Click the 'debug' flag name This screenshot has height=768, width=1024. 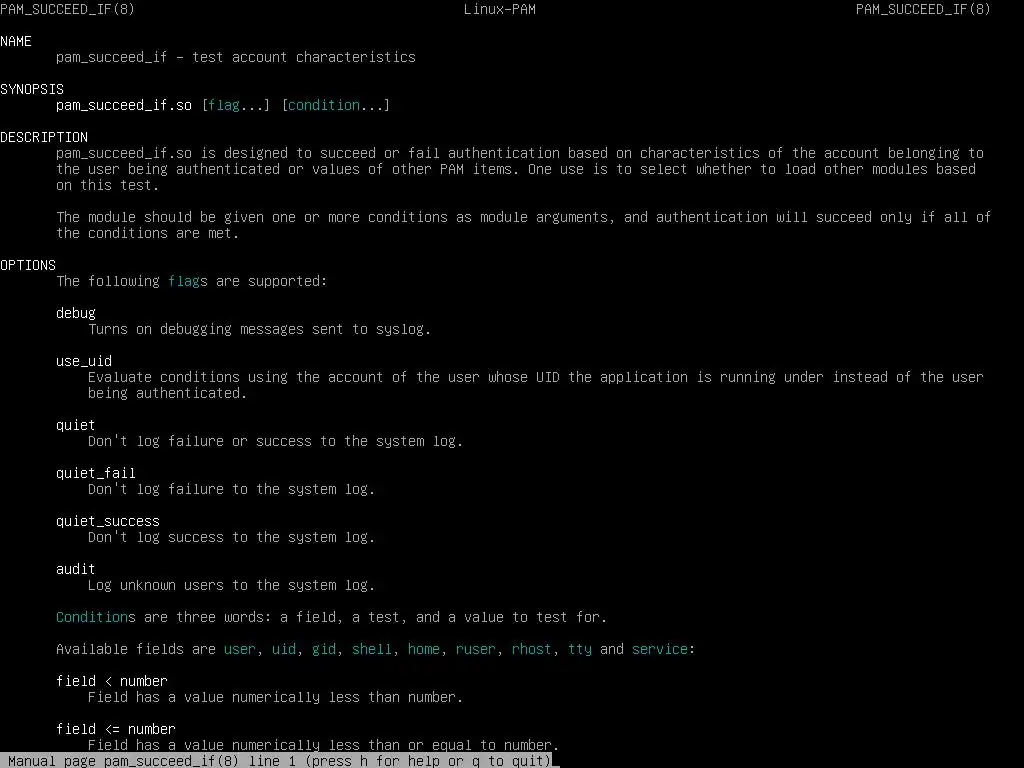76,313
